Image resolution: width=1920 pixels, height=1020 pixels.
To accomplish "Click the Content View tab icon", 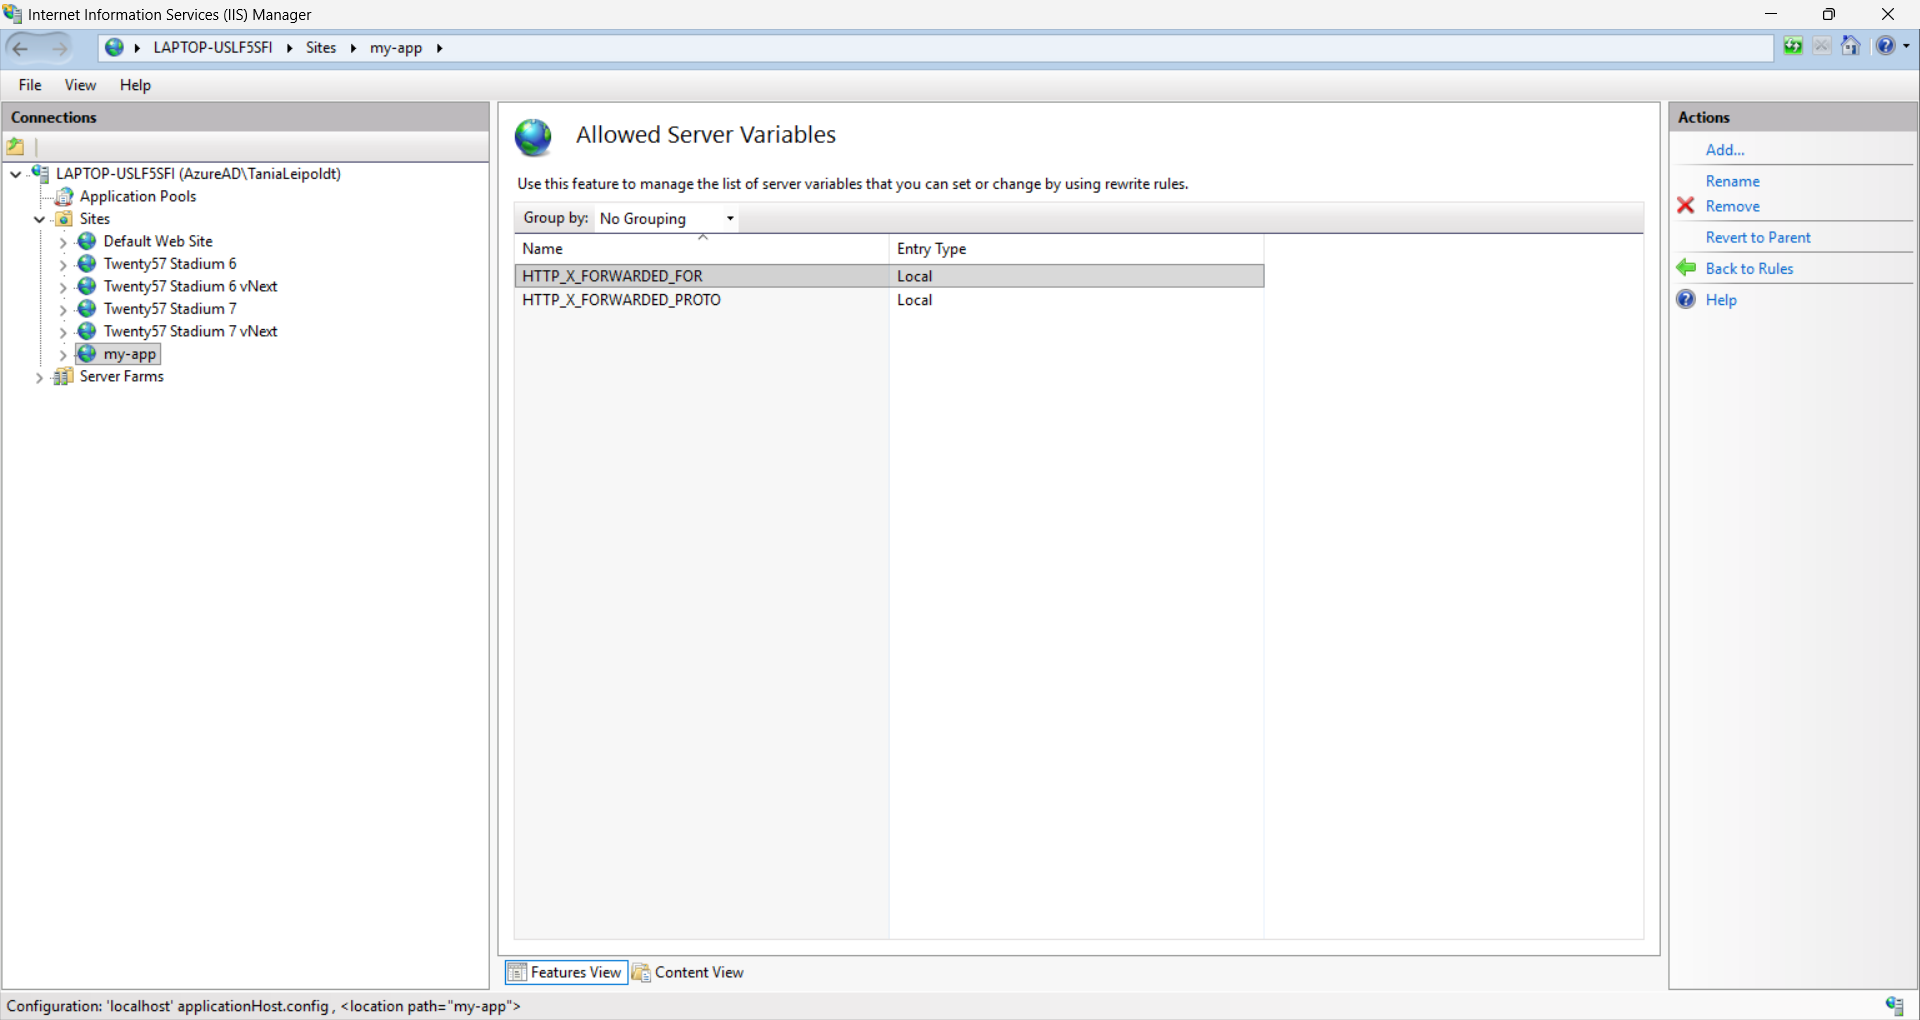I will (641, 972).
